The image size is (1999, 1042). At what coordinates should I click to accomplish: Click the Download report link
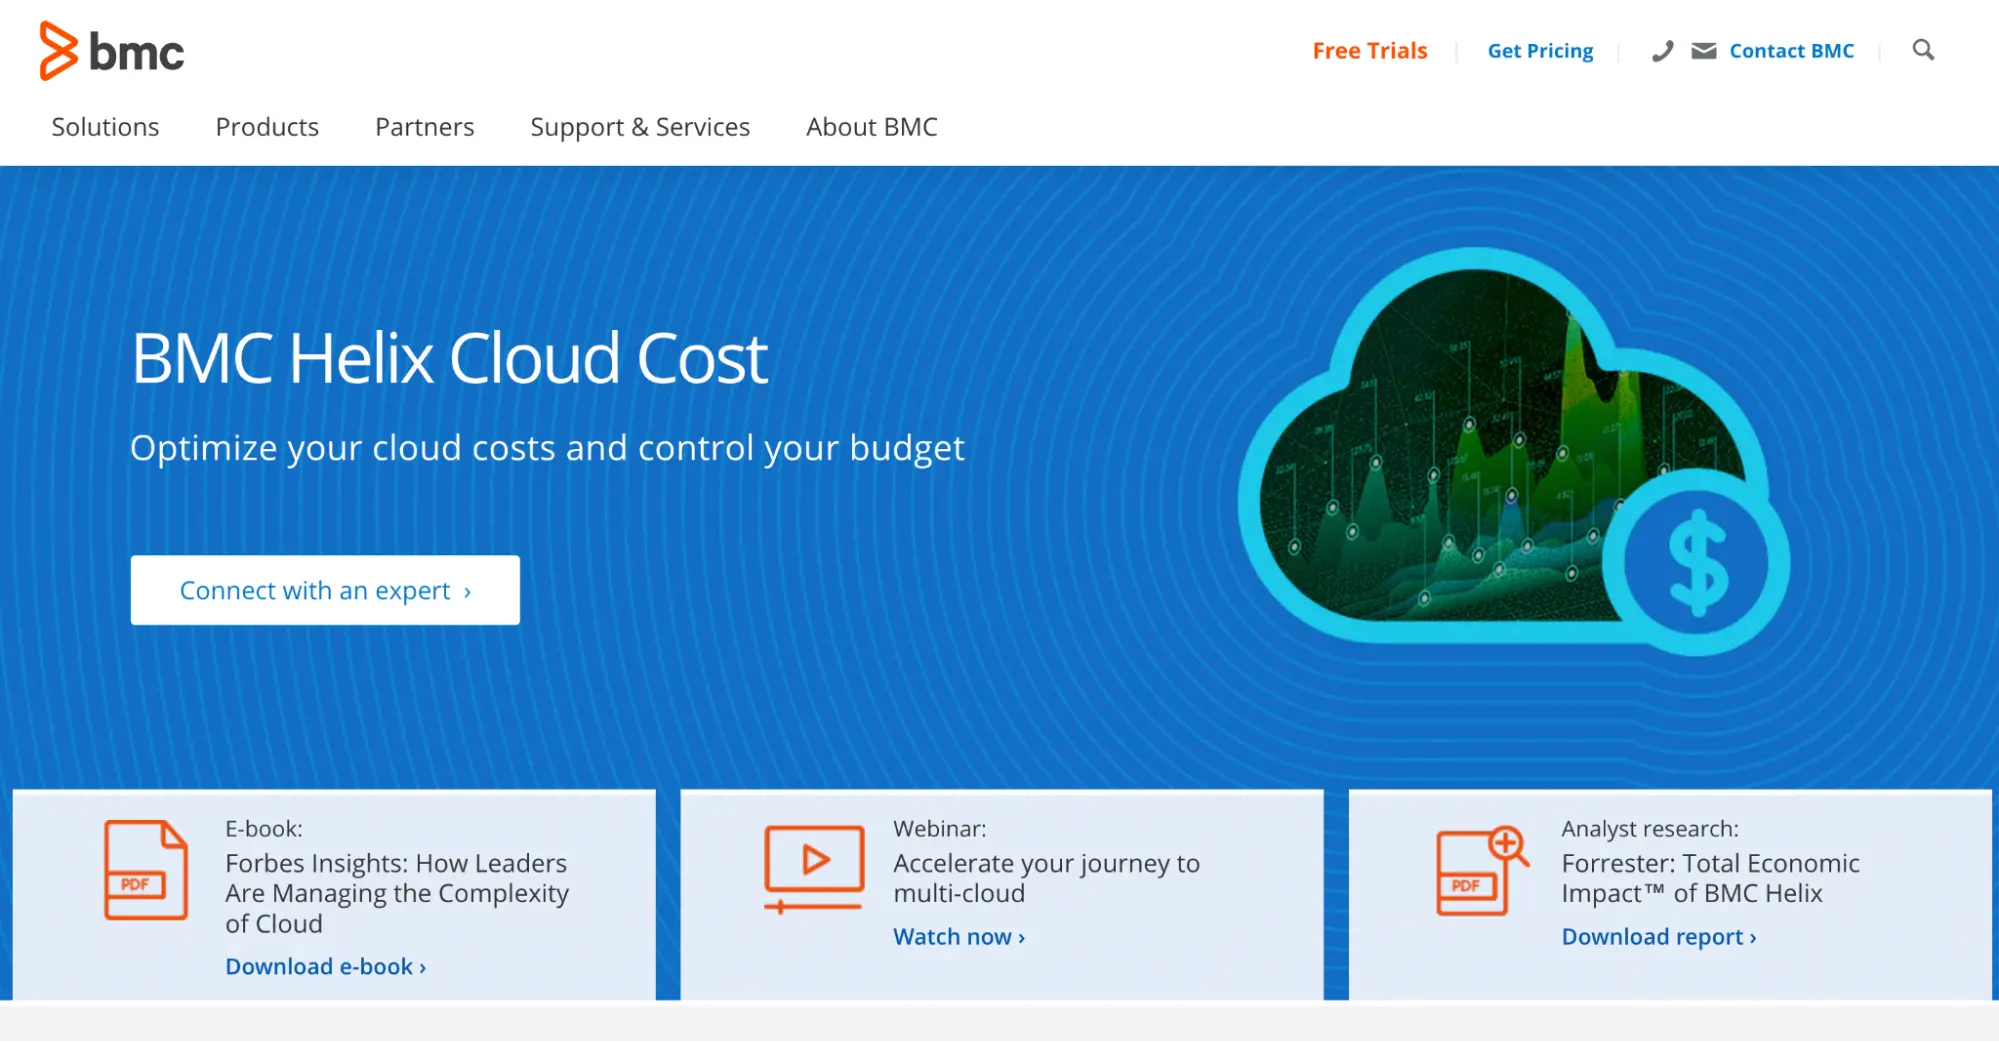click(x=1658, y=936)
